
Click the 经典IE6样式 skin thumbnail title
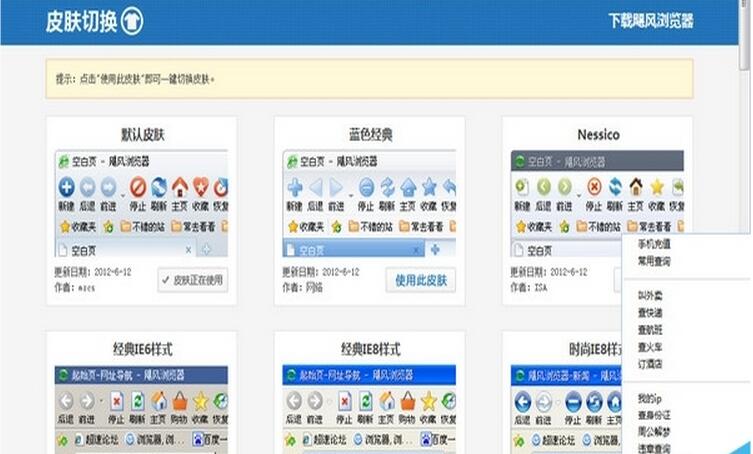coord(142,349)
